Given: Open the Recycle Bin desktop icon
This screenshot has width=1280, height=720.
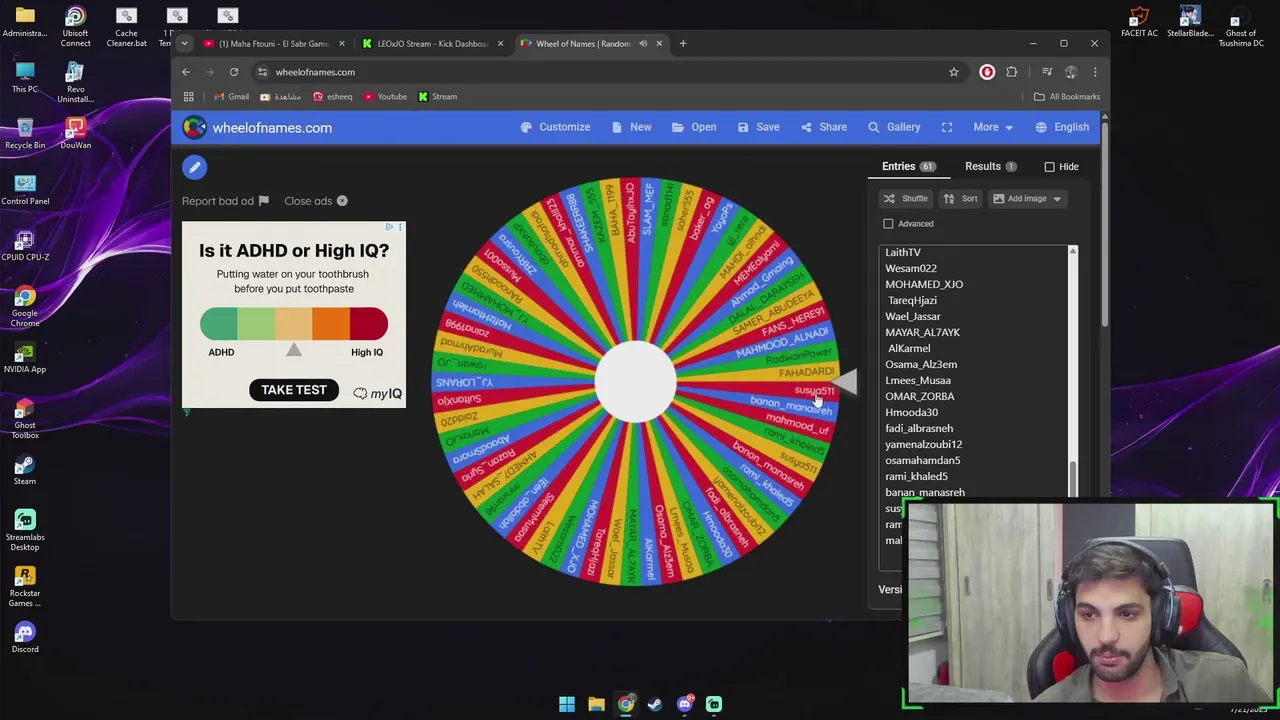Looking at the screenshot, I should pos(25,133).
